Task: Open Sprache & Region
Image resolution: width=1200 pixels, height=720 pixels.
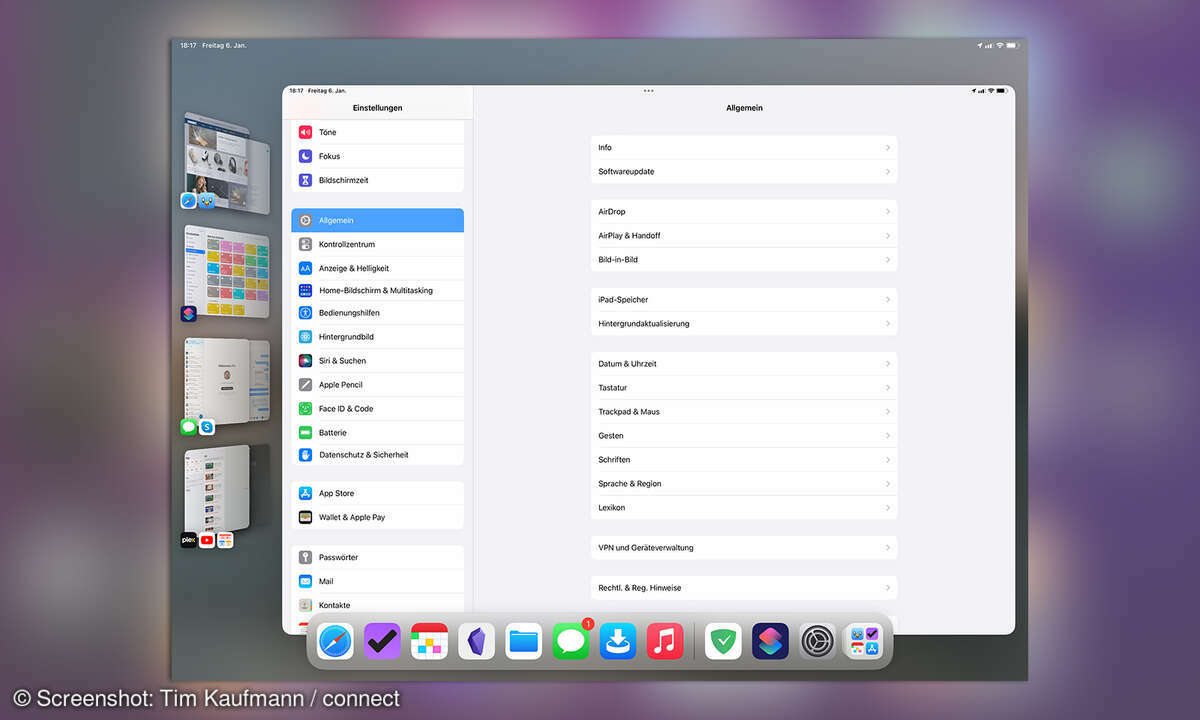Action: [744, 484]
